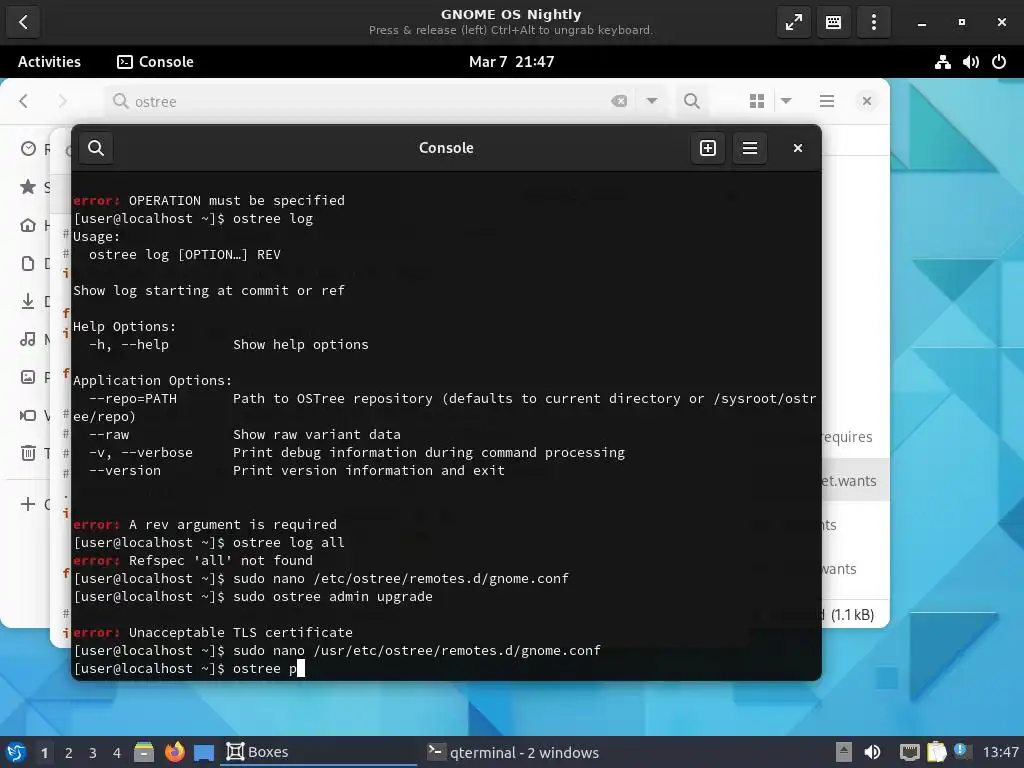Click 'OPERATION must be specified' error text
This screenshot has width=1024, height=768.
[236, 200]
